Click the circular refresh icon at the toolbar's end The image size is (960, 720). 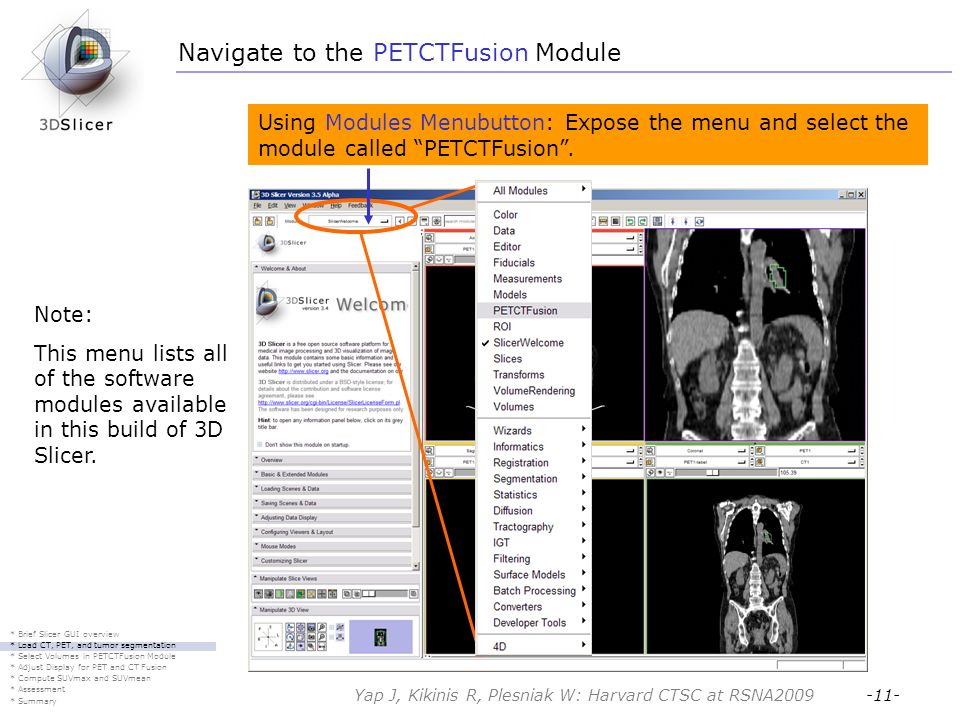point(699,221)
